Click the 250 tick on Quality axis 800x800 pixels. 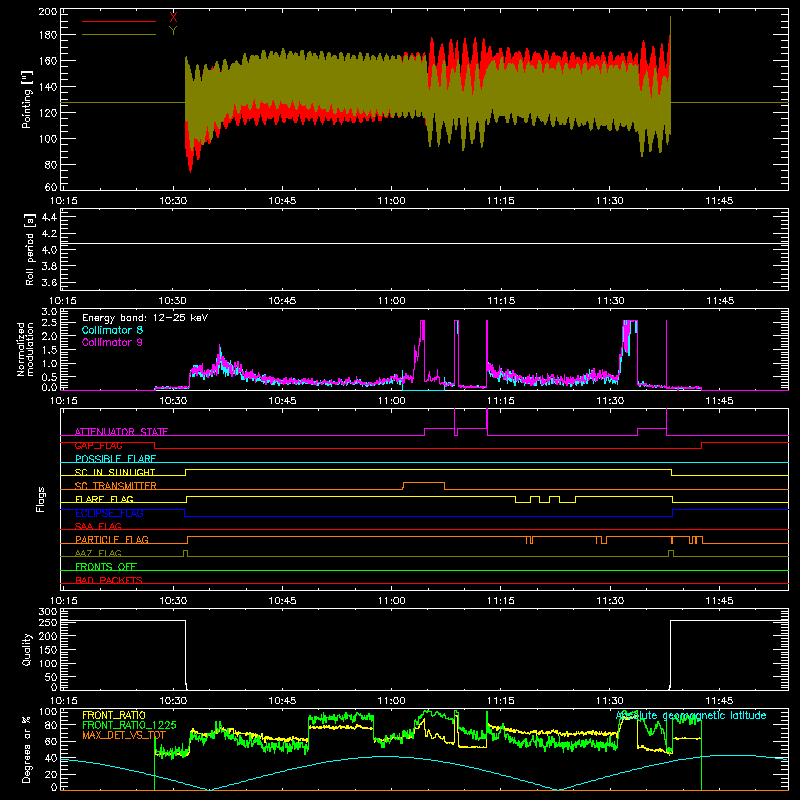(x=47, y=622)
